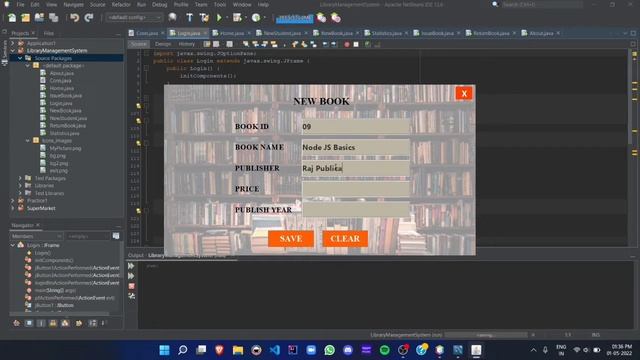This screenshot has width=640, height=360.
Task: Expand the Test Packages node
Action: tap(20, 178)
